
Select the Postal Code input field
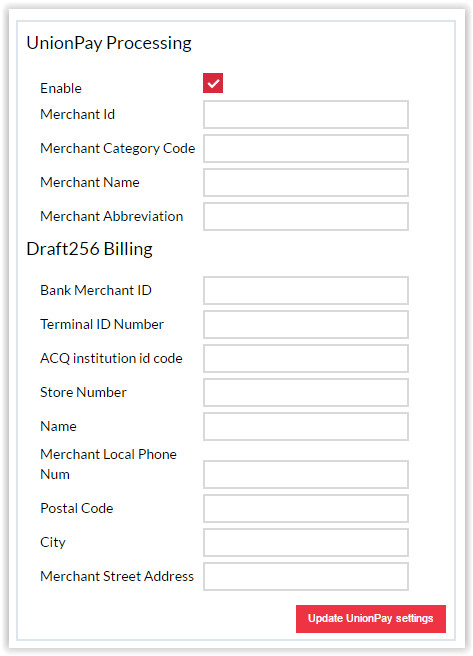click(x=306, y=508)
